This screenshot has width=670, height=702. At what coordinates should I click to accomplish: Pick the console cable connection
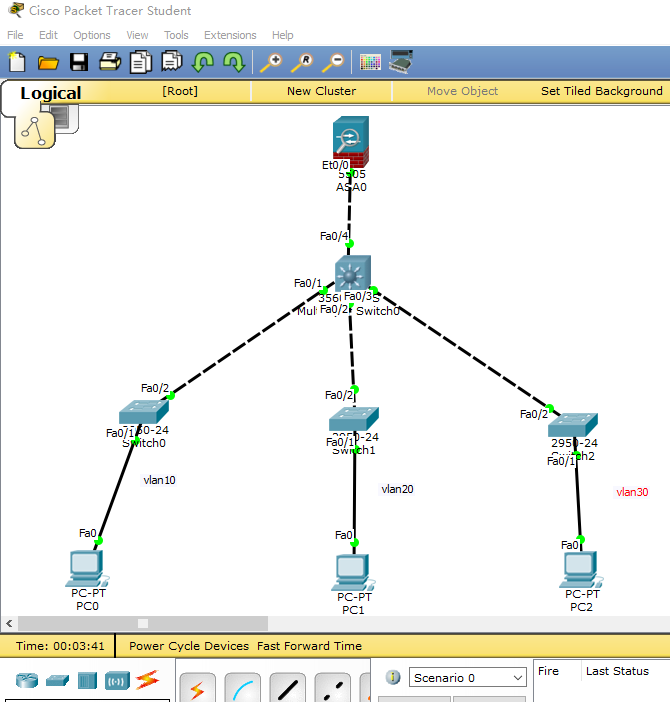click(243, 688)
